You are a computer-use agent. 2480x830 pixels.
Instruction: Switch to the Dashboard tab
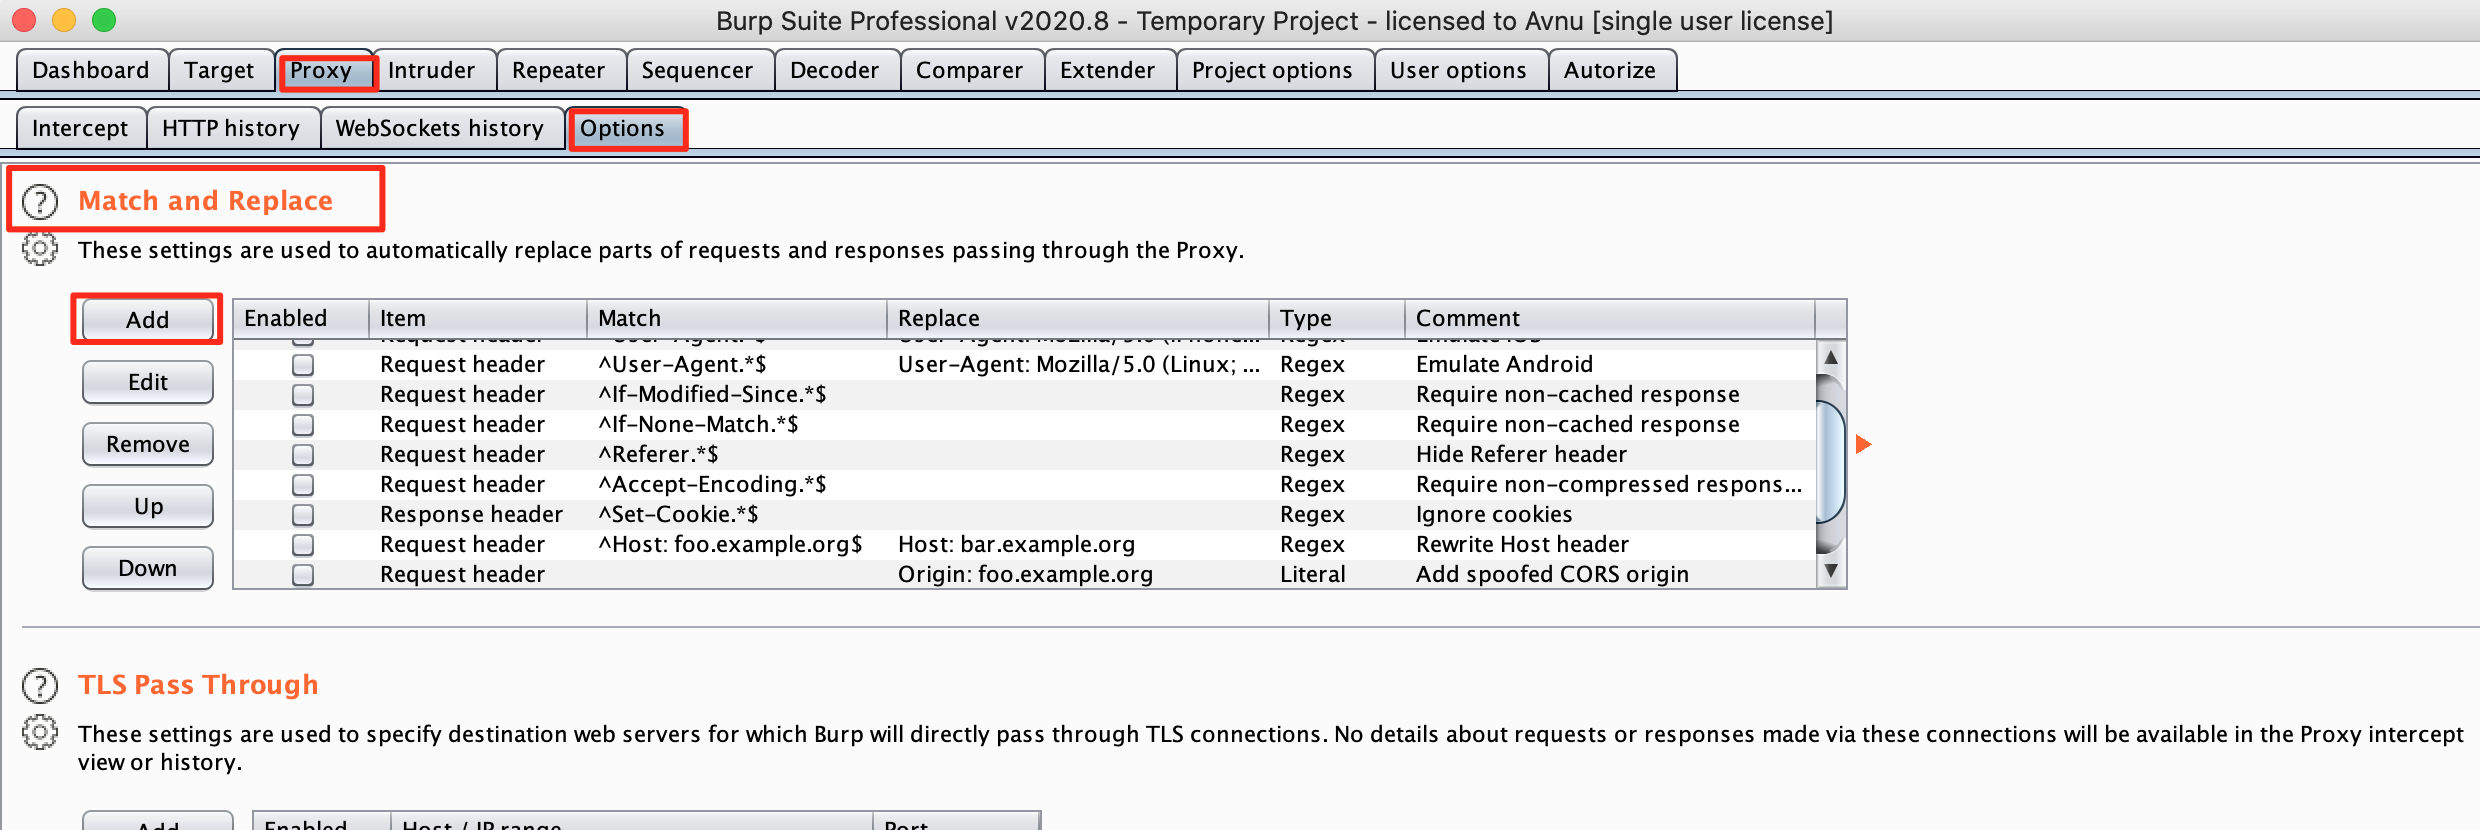(91, 70)
